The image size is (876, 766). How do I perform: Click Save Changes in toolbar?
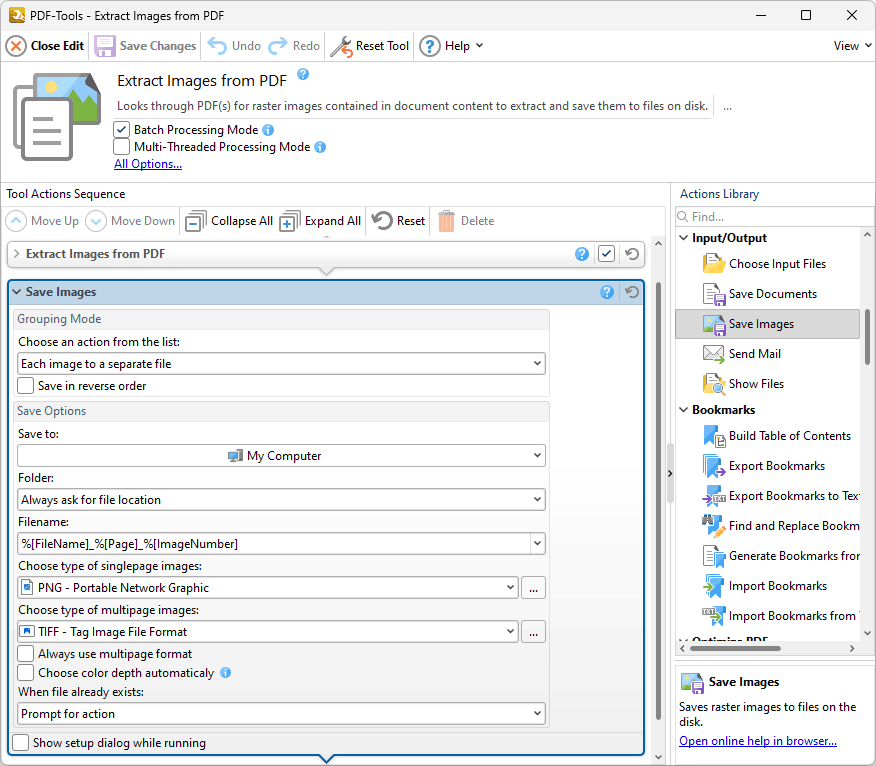(x=145, y=46)
